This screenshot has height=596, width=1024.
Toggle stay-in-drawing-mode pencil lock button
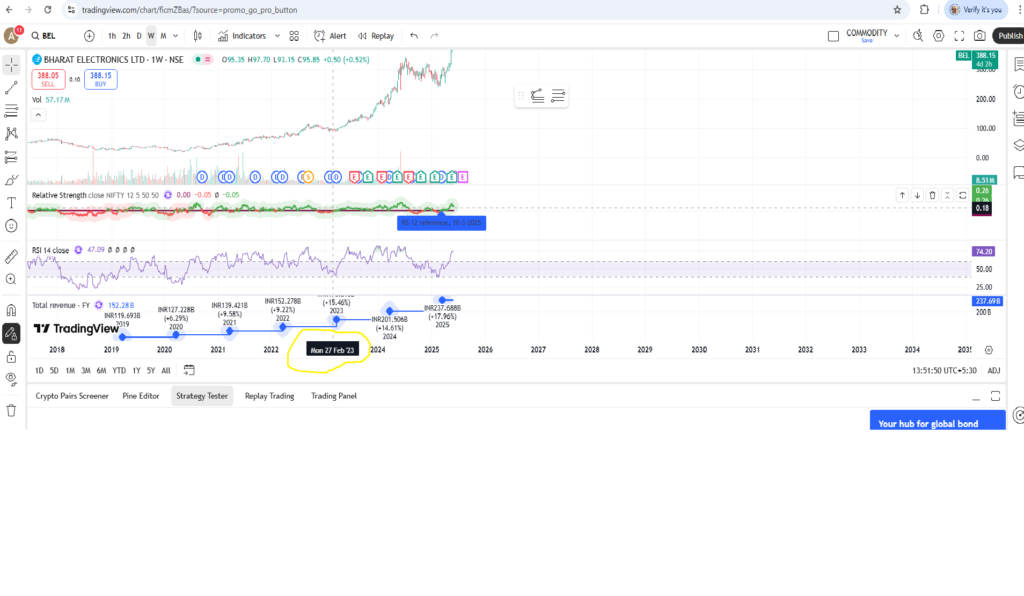[x=11, y=334]
